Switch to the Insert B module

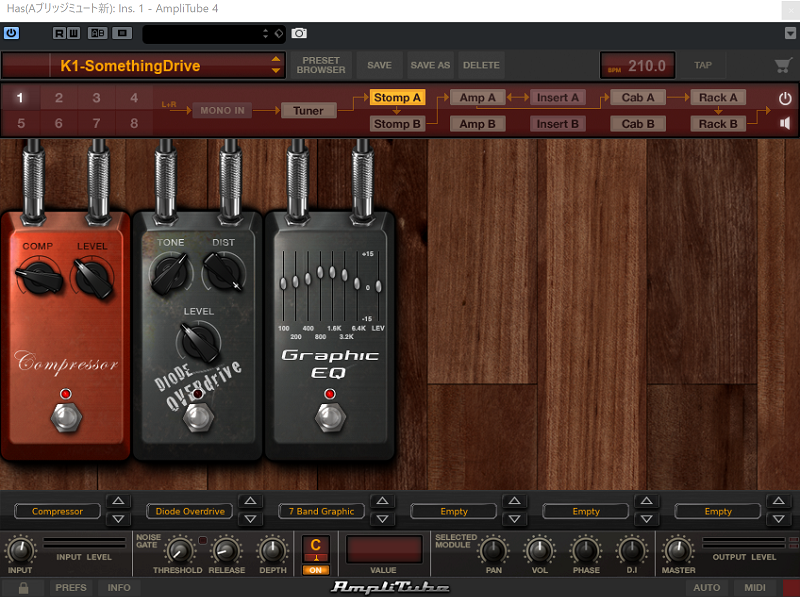[557, 124]
